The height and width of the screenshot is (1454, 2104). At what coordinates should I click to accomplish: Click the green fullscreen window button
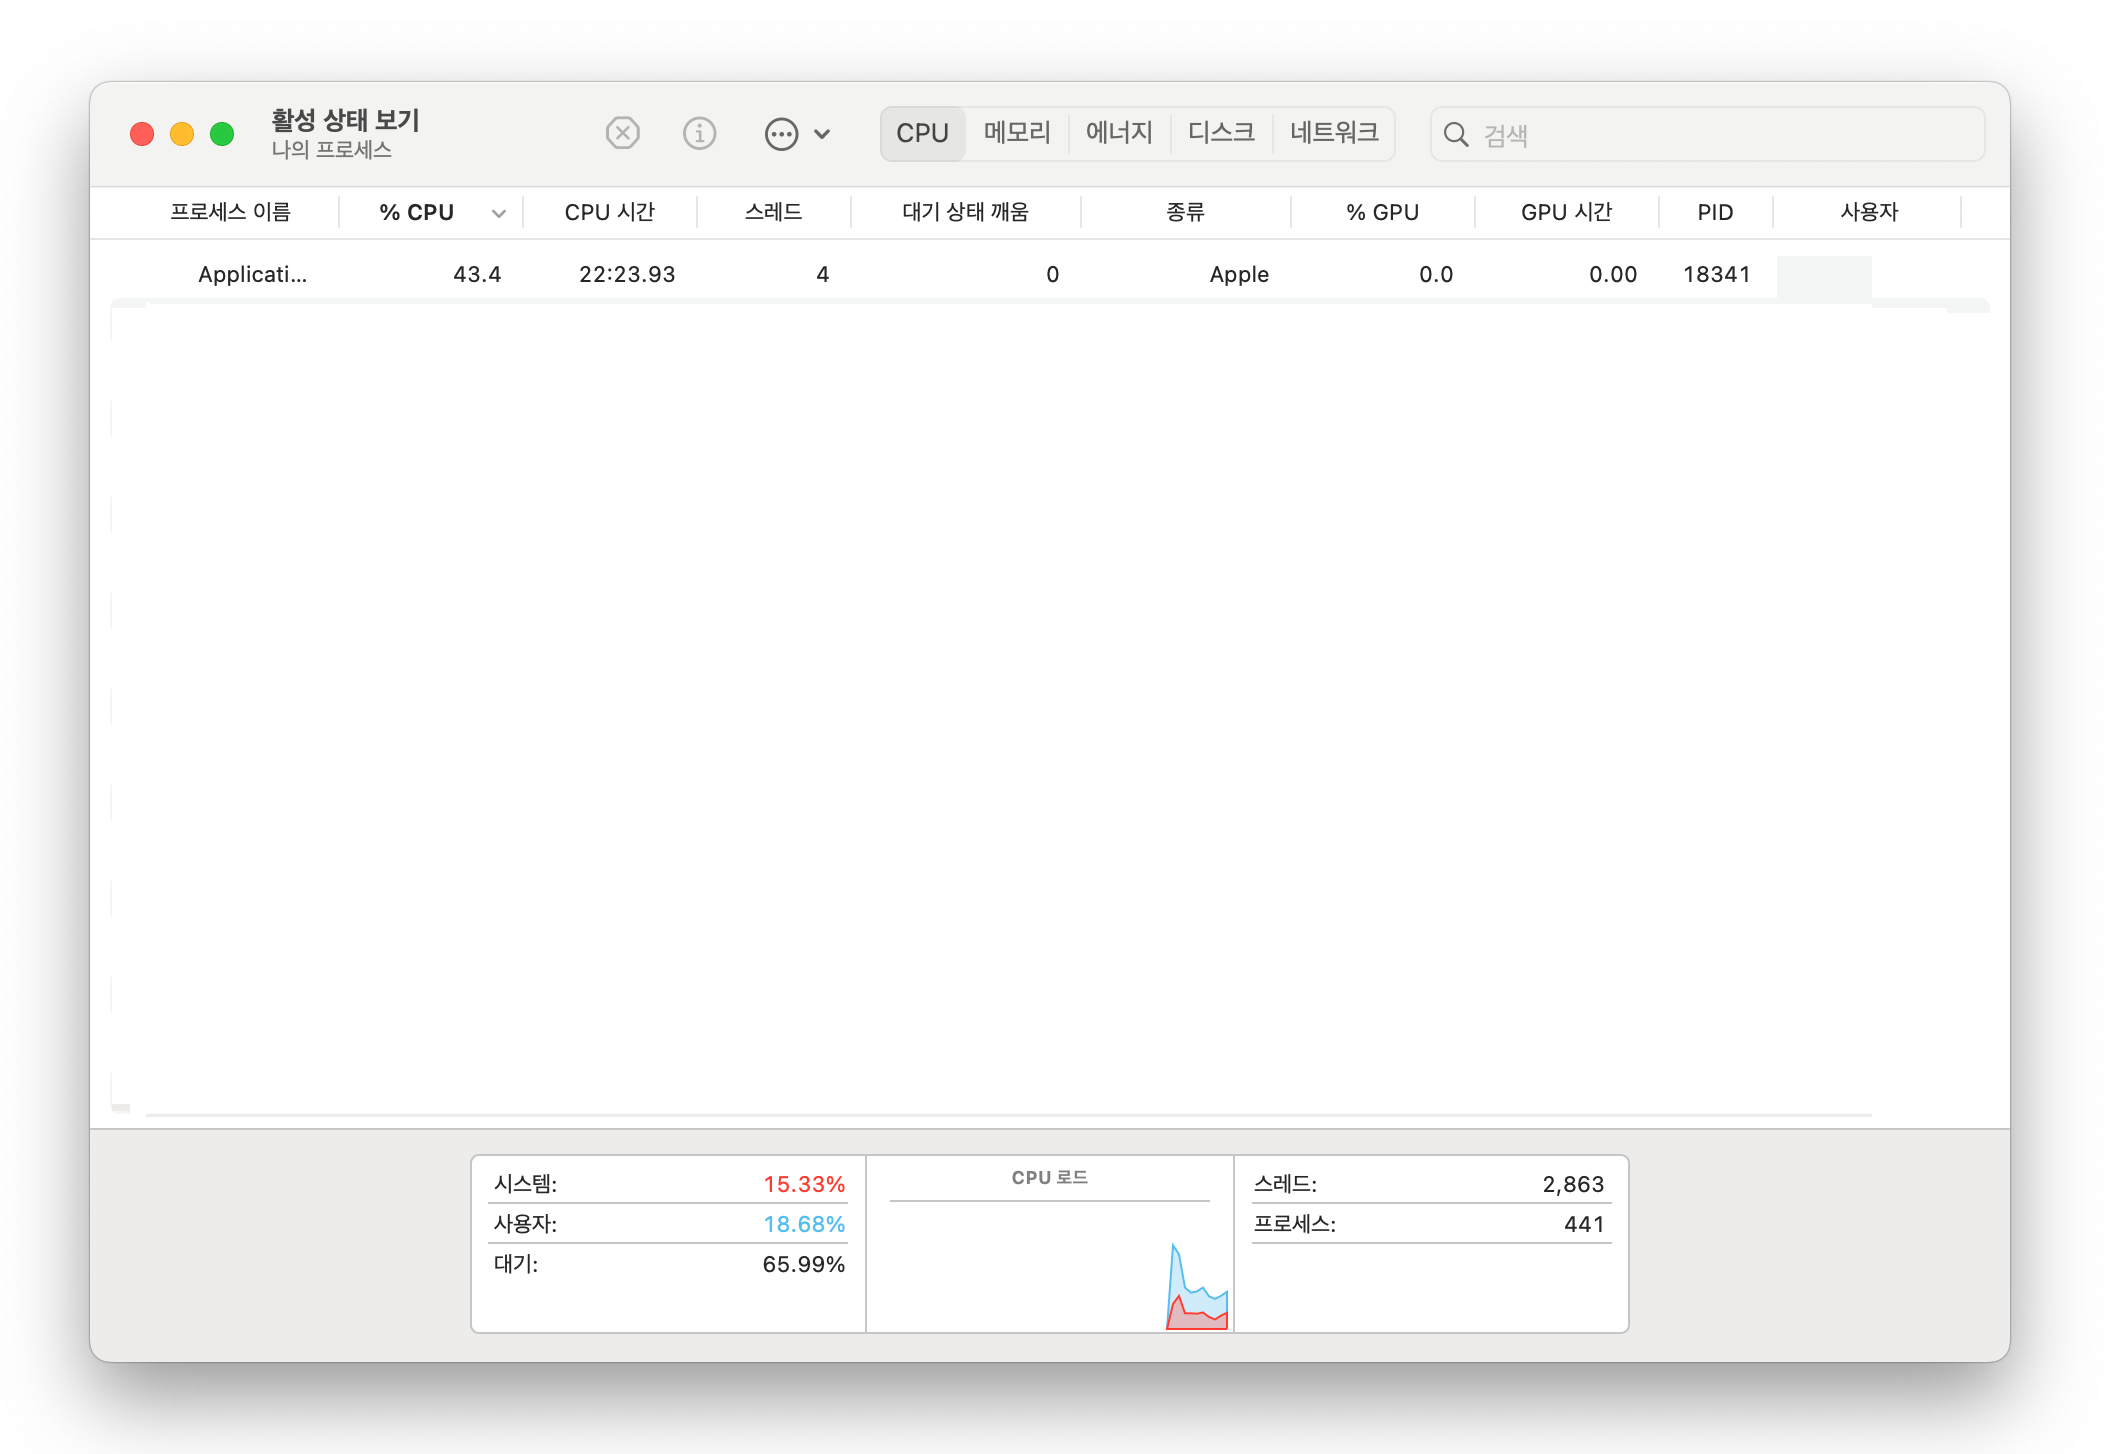coord(222,134)
